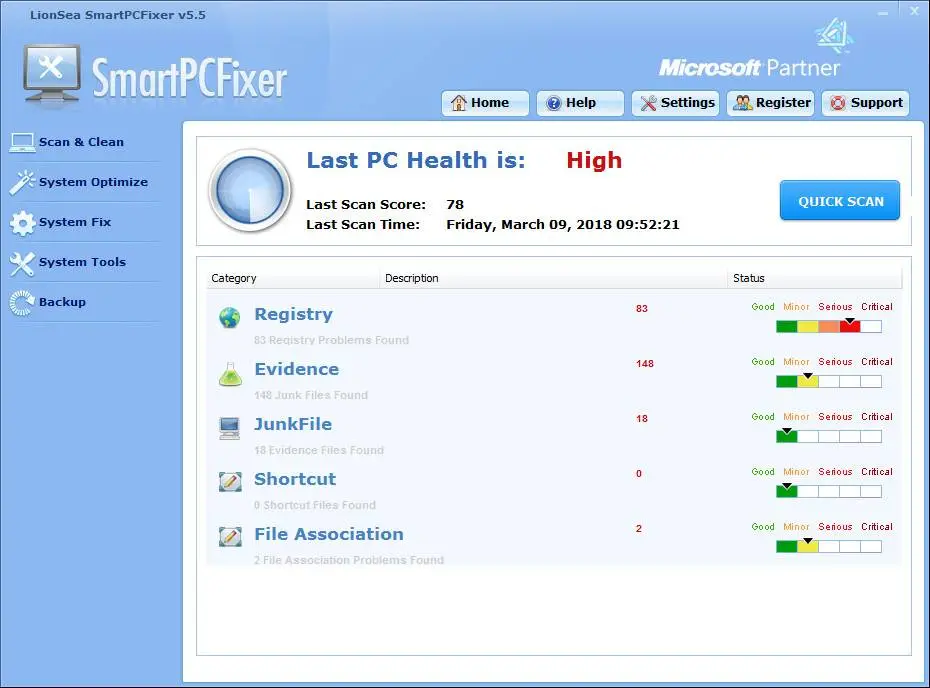Click the JunkFile count 18
930x688 pixels.
642,419
